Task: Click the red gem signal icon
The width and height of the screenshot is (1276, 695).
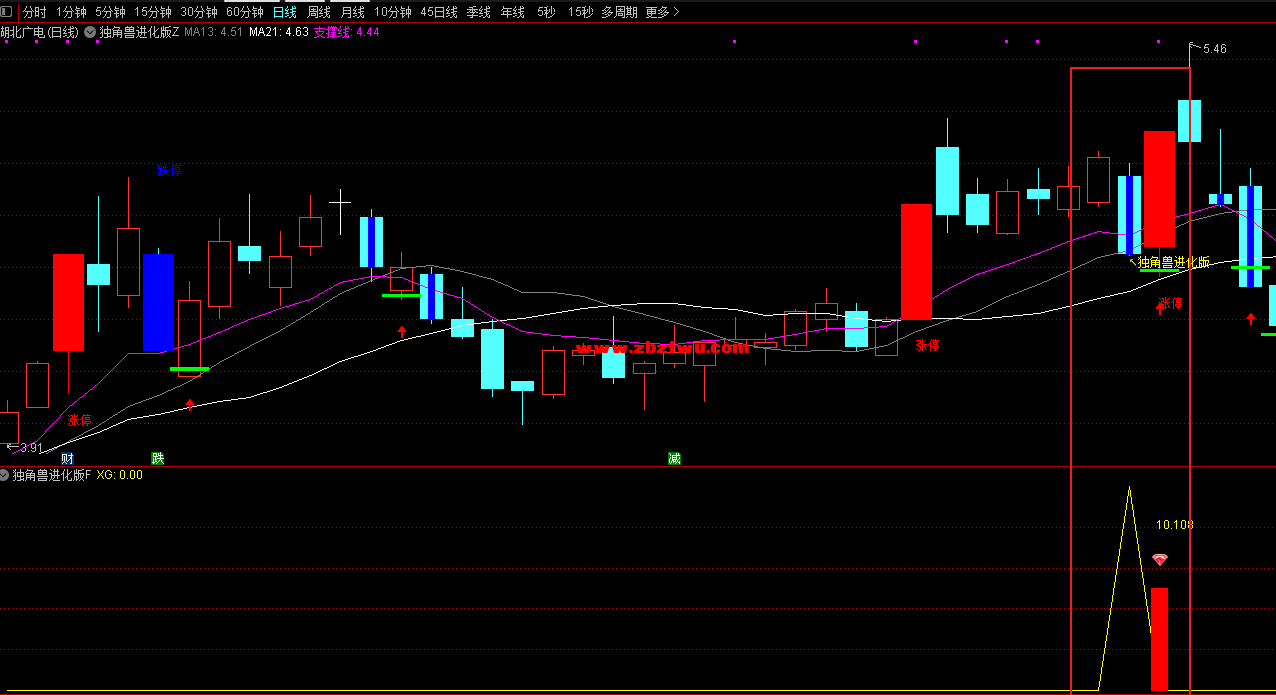Action: 1159,559
